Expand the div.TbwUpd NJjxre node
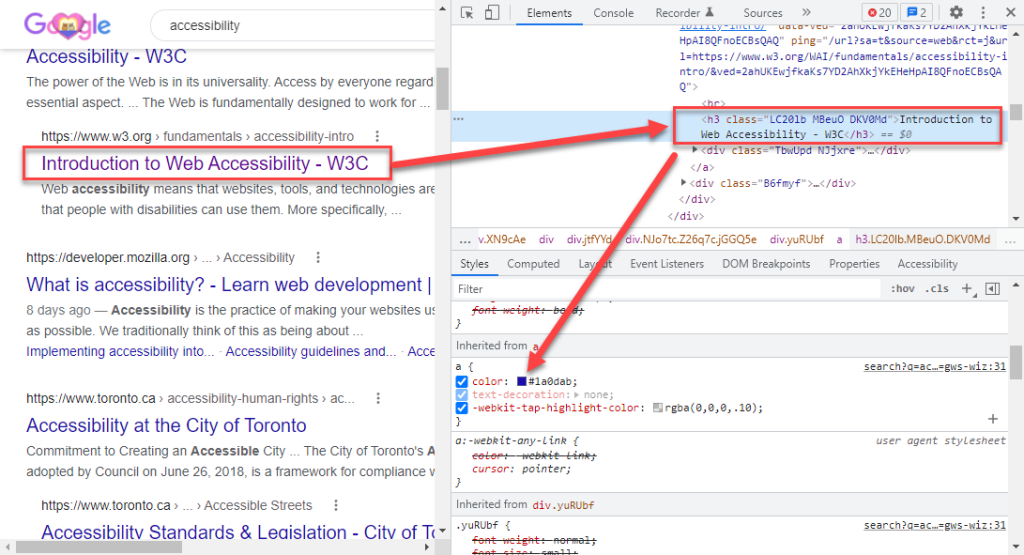The width and height of the screenshot is (1024, 555). [x=696, y=150]
